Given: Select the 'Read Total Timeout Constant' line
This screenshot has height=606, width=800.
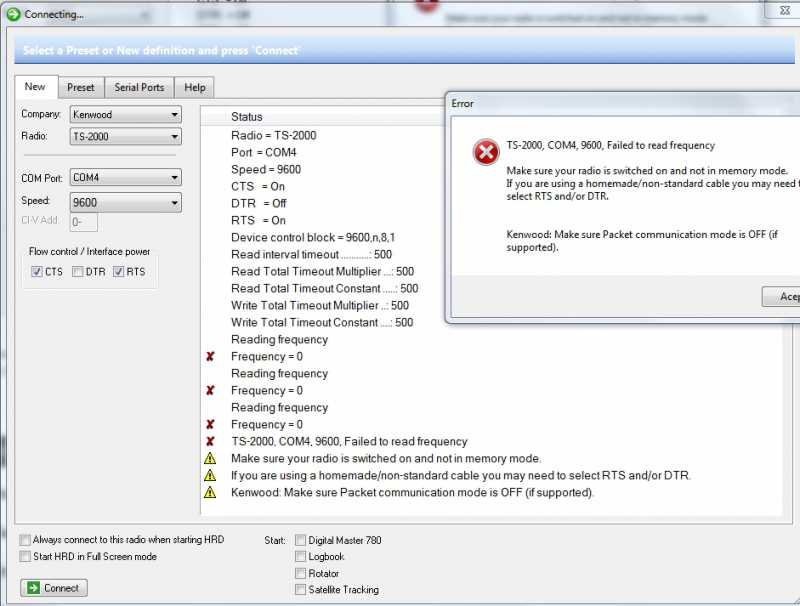Looking at the screenshot, I should 324,289.
